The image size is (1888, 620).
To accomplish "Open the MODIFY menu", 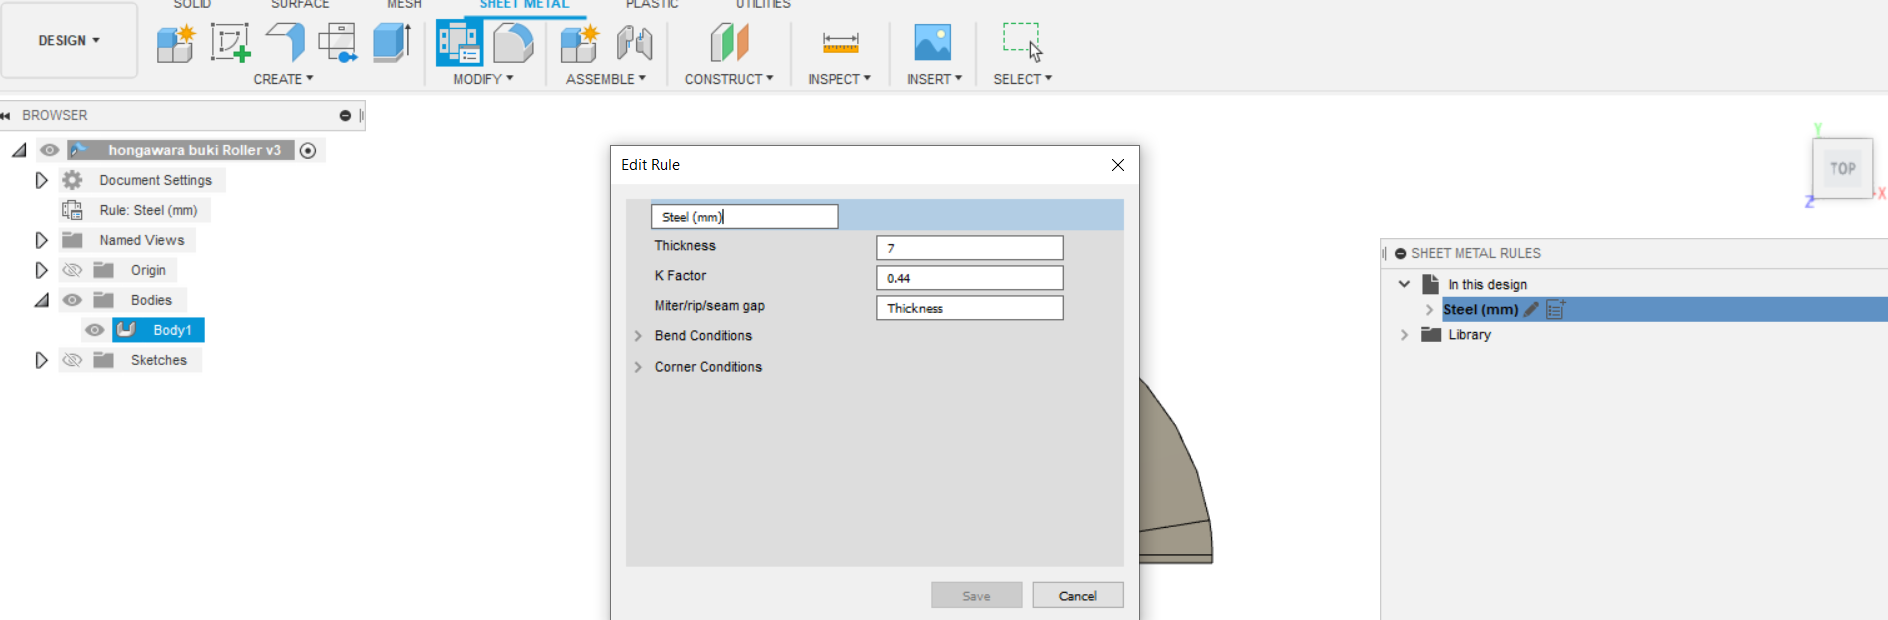I will click(483, 79).
